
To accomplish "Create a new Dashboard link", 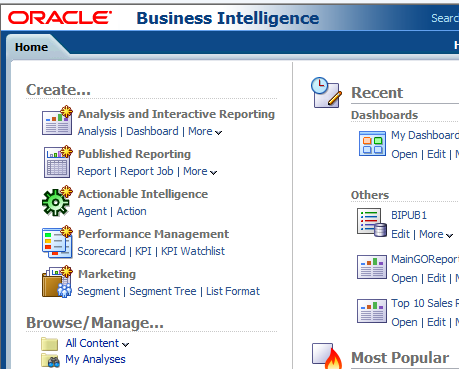I will [x=152, y=131].
